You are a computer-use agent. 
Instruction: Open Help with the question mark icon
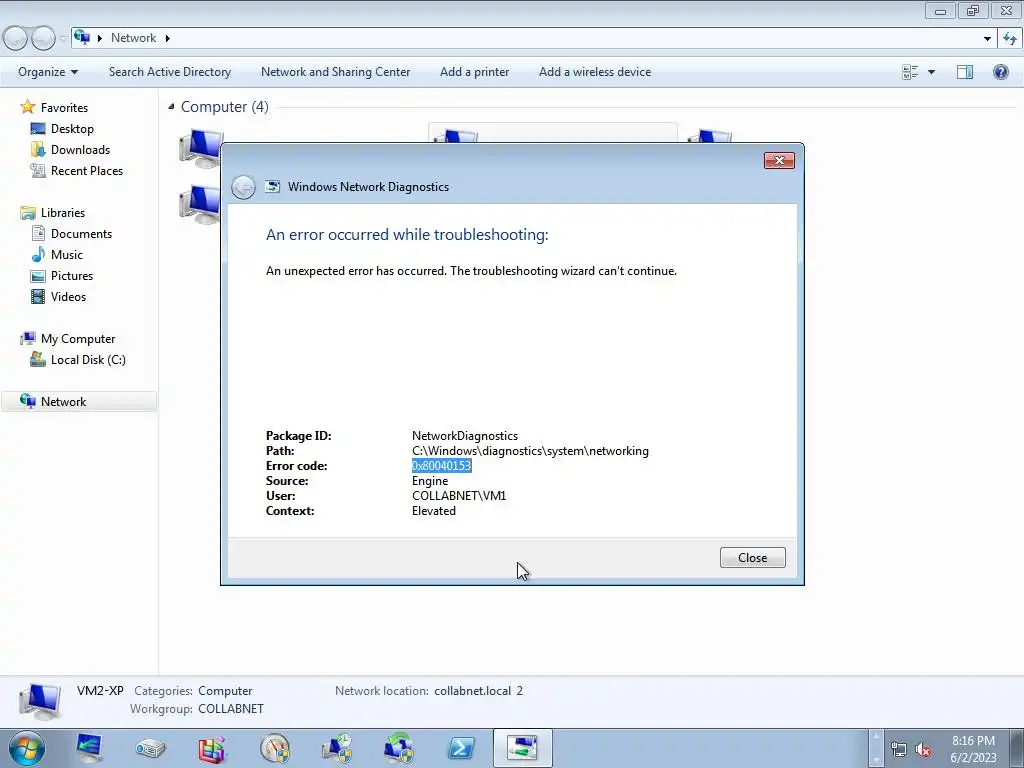coord(1000,72)
